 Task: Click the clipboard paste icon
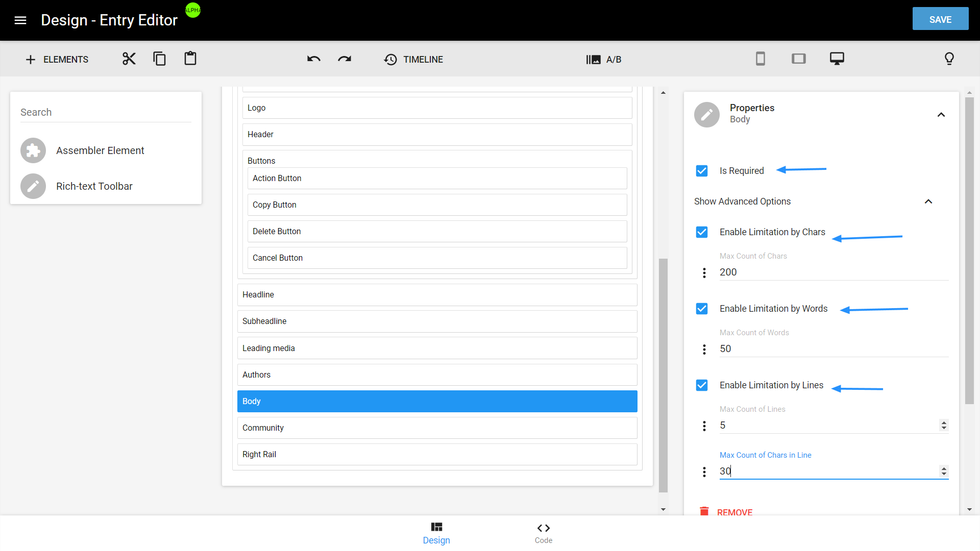click(190, 59)
